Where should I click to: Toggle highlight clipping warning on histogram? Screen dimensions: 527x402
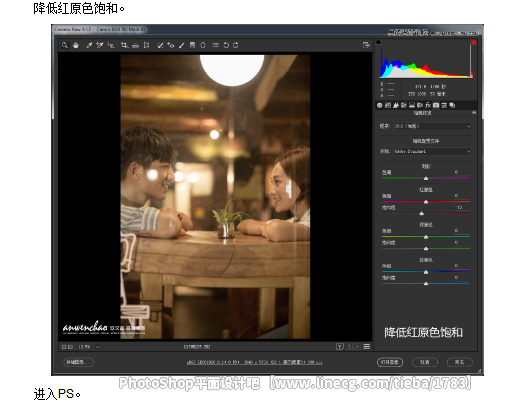(474, 42)
